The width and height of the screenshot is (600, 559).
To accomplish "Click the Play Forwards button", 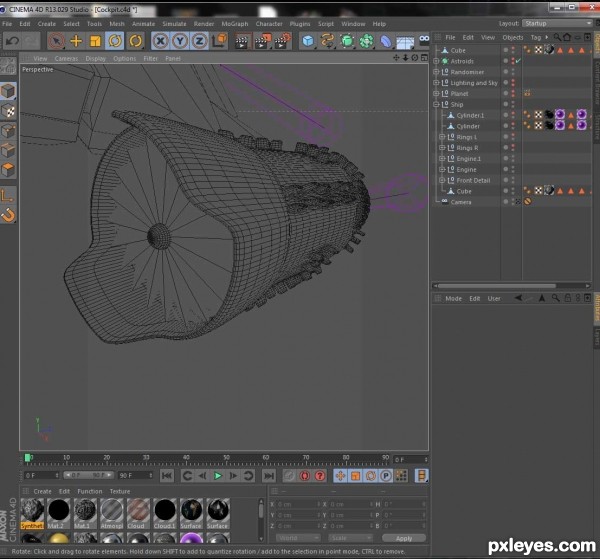I will click(x=218, y=476).
